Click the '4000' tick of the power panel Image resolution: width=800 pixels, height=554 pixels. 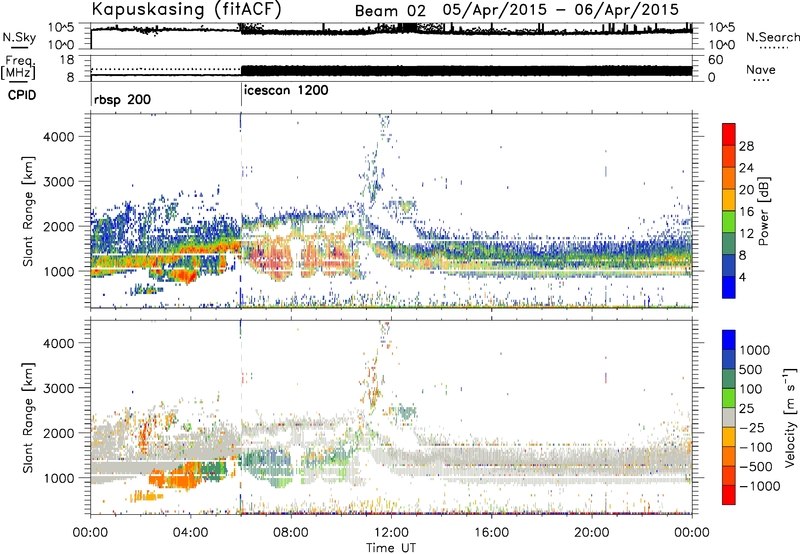click(x=59, y=137)
